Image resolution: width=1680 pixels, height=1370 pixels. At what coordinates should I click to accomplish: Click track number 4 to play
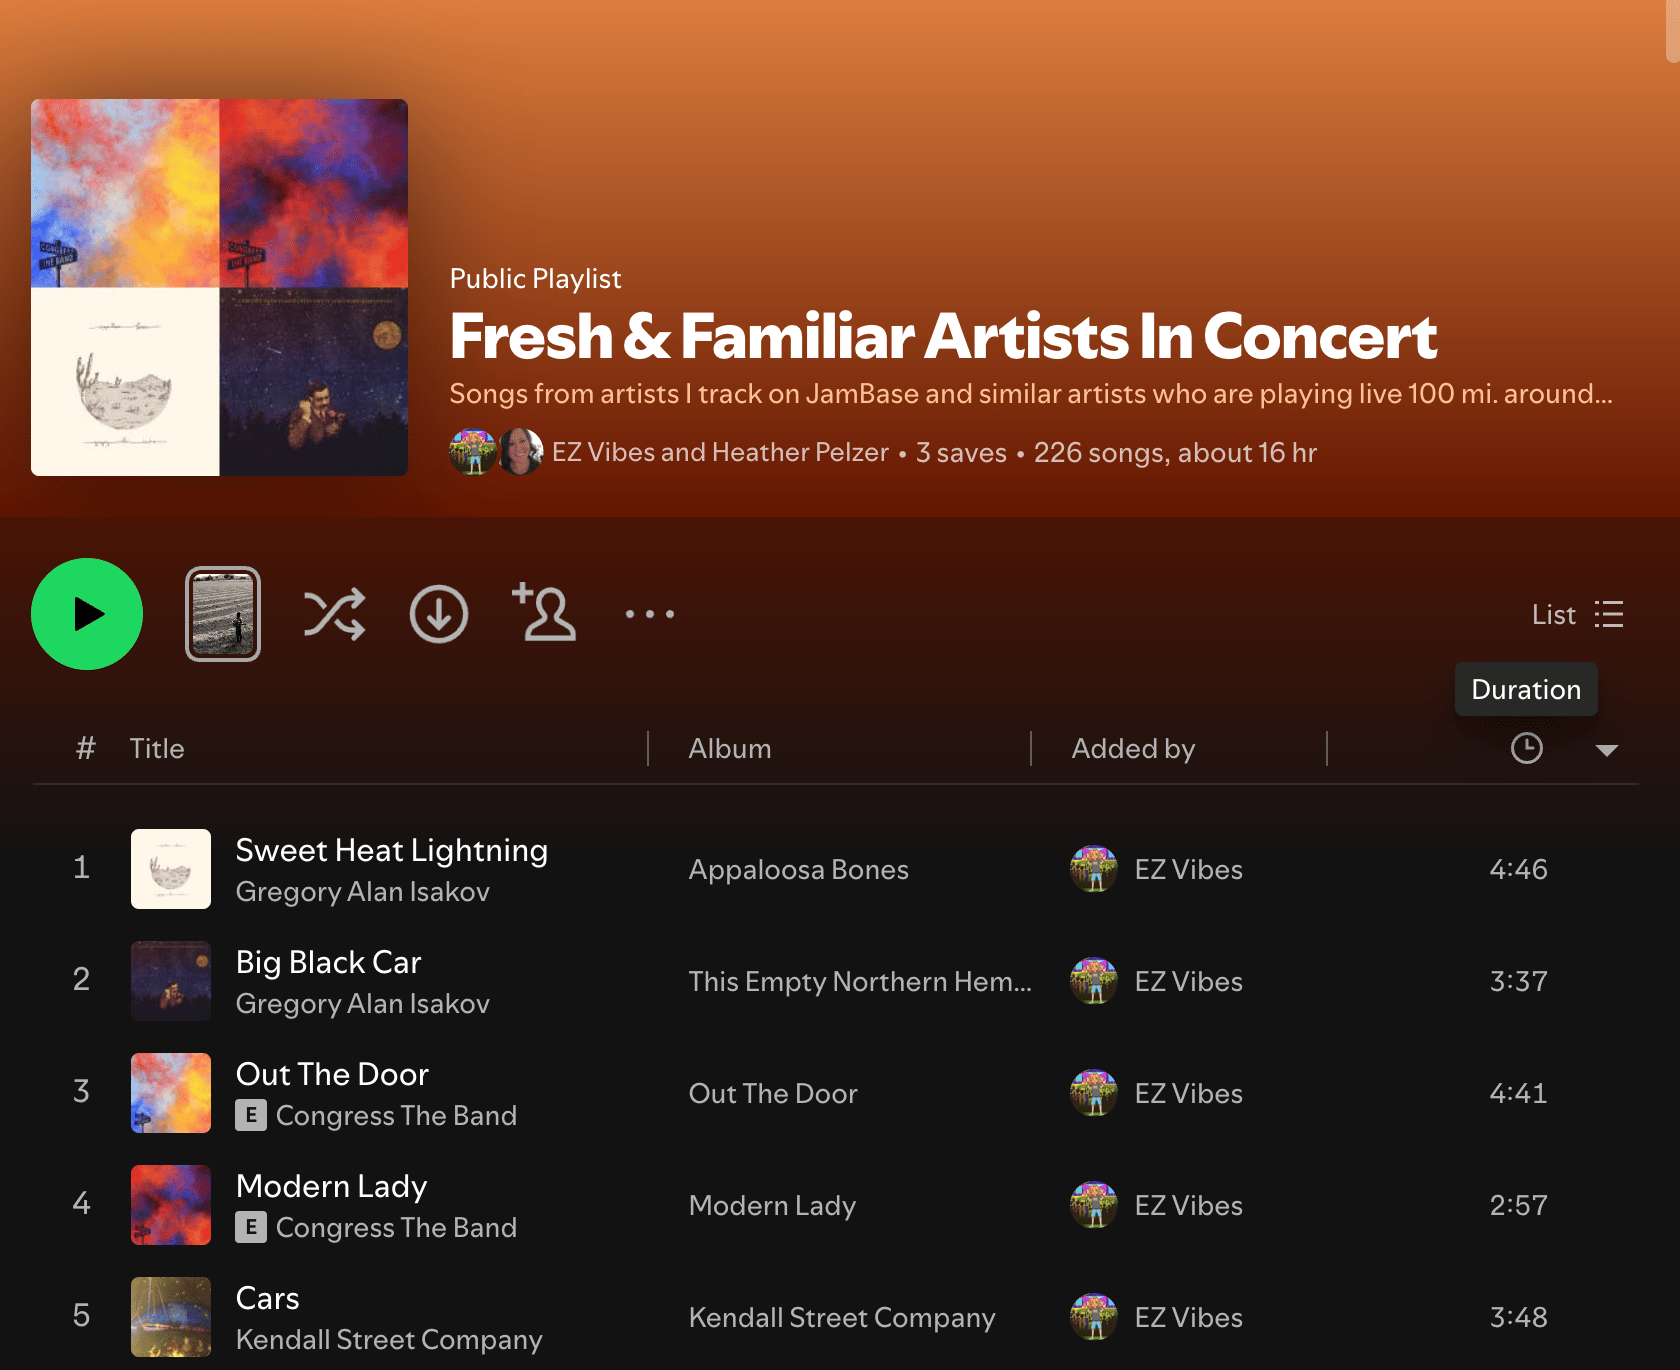(82, 1203)
